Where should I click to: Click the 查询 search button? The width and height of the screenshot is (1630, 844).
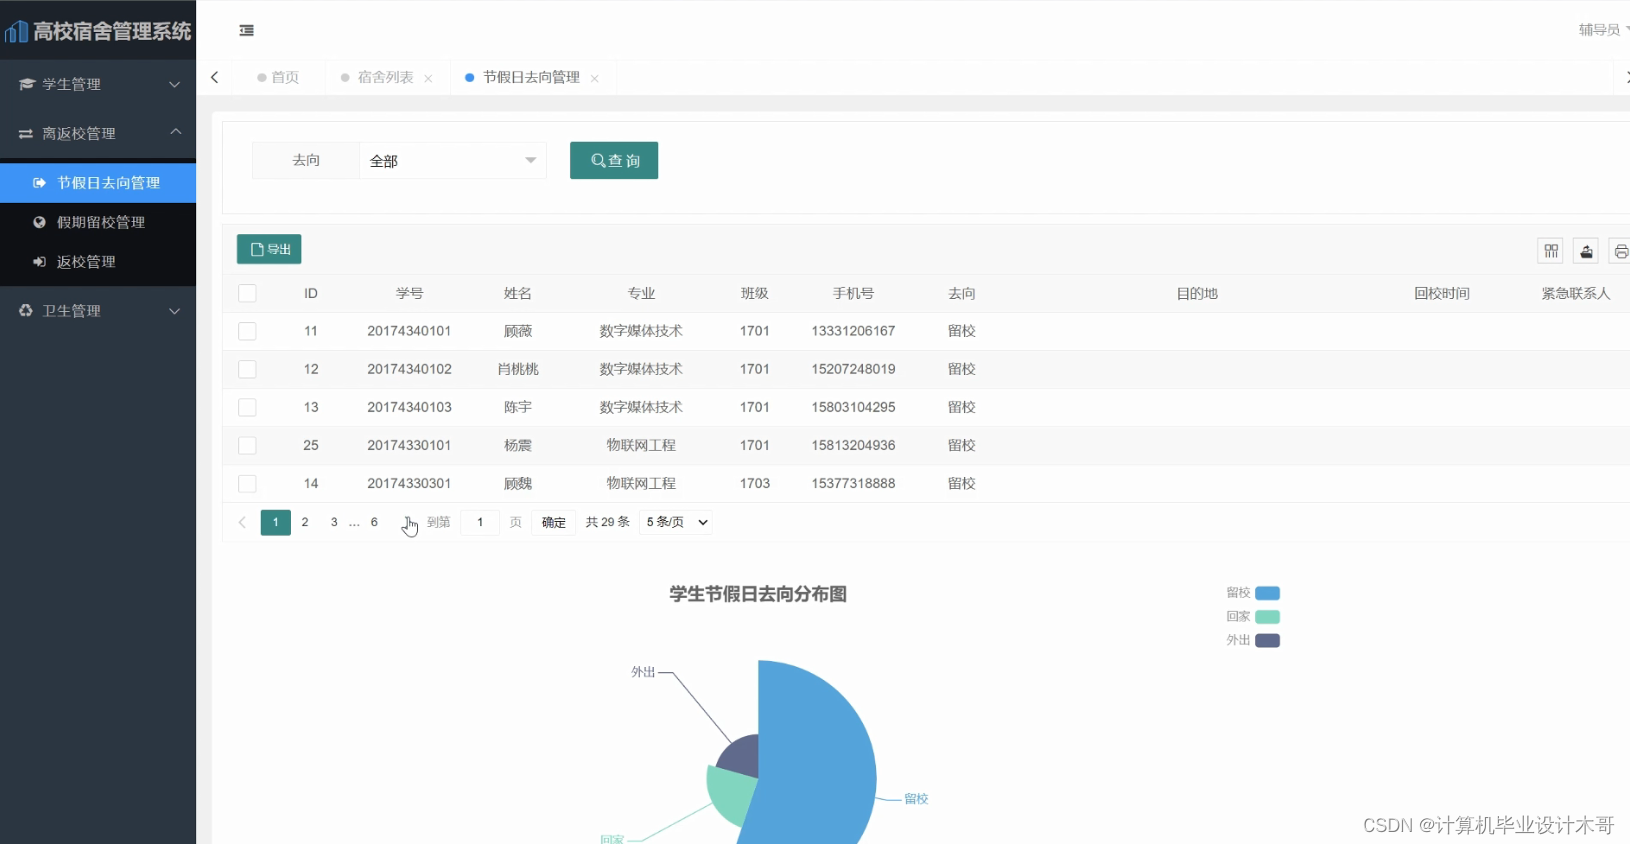(x=614, y=160)
